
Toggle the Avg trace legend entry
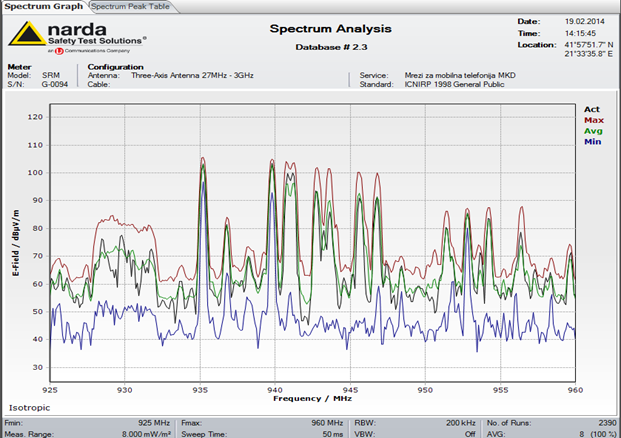pyautogui.click(x=592, y=131)
